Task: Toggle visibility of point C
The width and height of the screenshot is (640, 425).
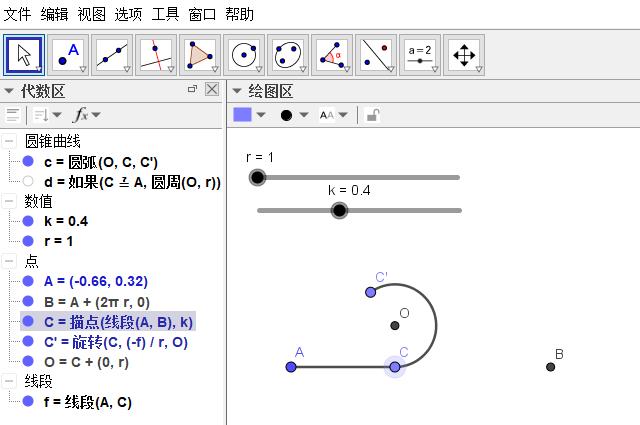Action: click(28, 321)
